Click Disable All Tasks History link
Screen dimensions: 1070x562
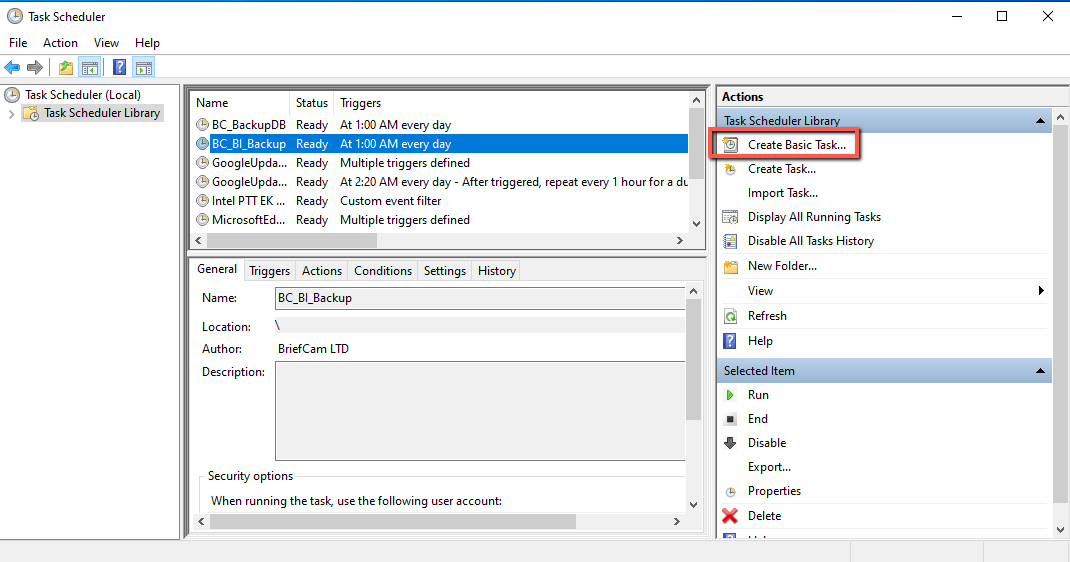coord(811,241)
